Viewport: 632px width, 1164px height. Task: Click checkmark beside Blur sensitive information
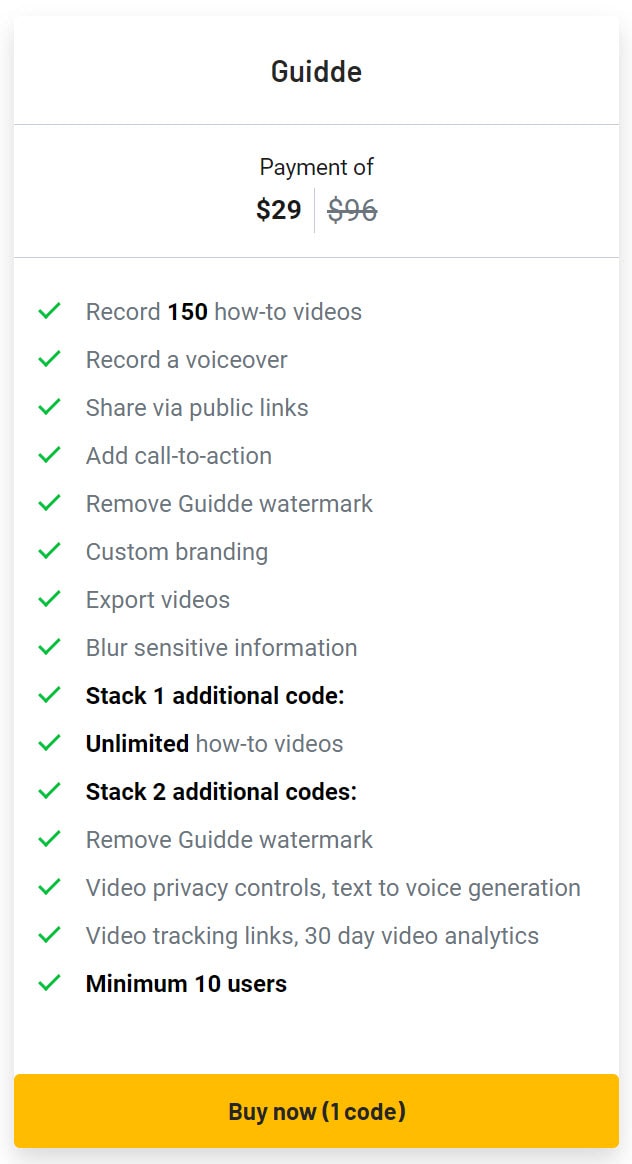coord(49,648)
